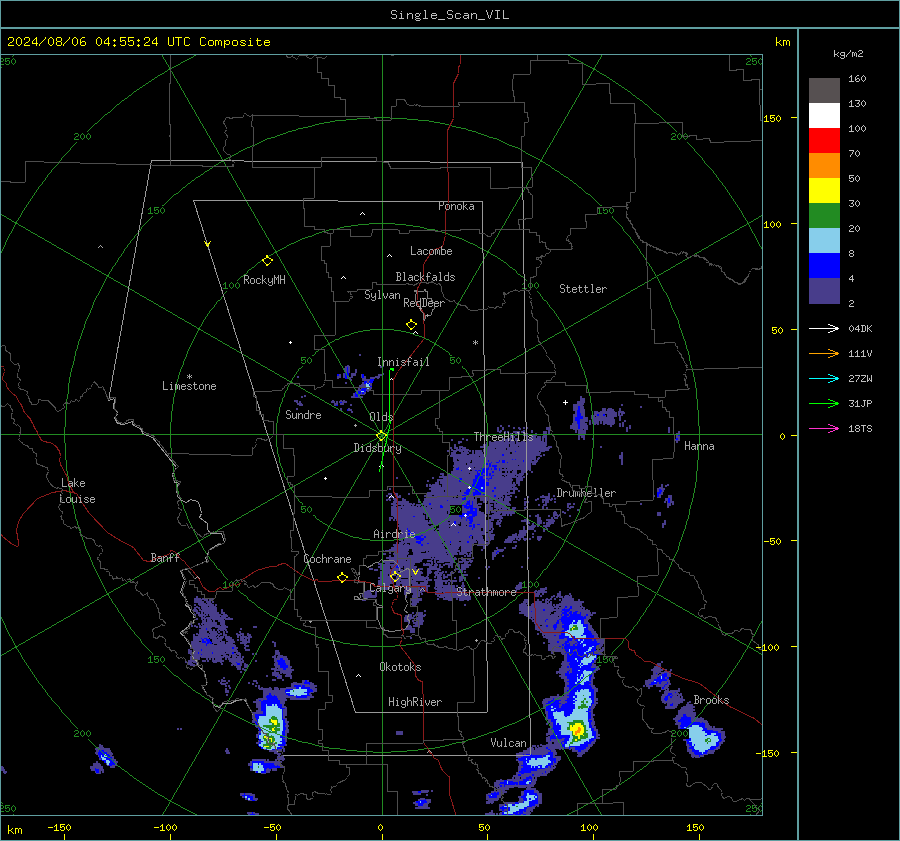Click the Lacombe city label

coord(431,251)
